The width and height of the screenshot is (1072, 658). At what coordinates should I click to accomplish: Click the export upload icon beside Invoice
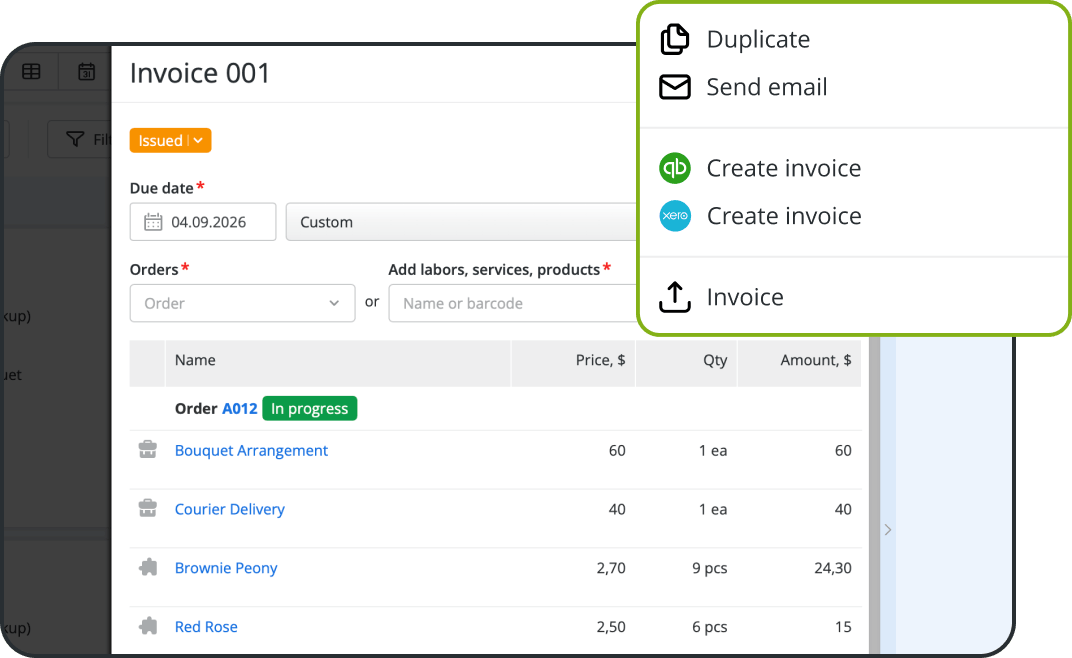[675, 297]
